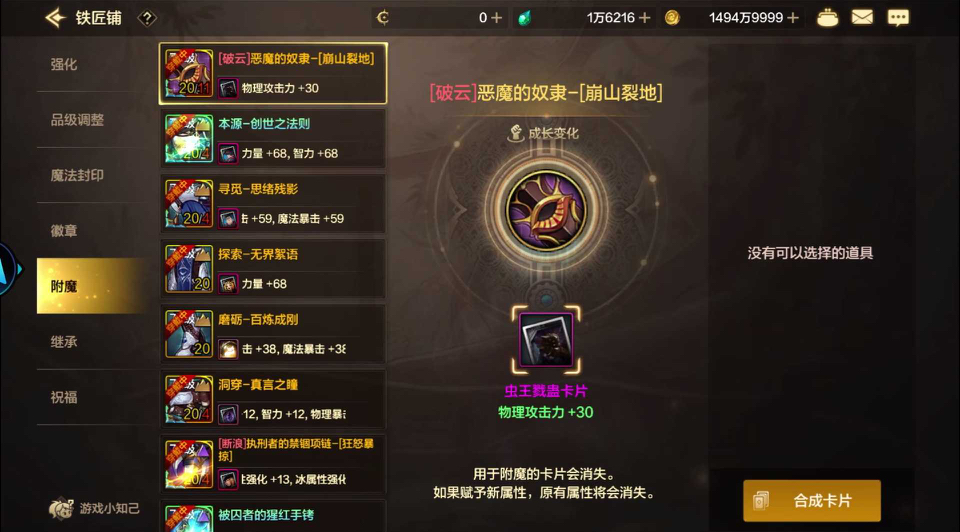Screen dimensions: 960x532
Task: Open the question mark help icon
Action: coord(147,18)
